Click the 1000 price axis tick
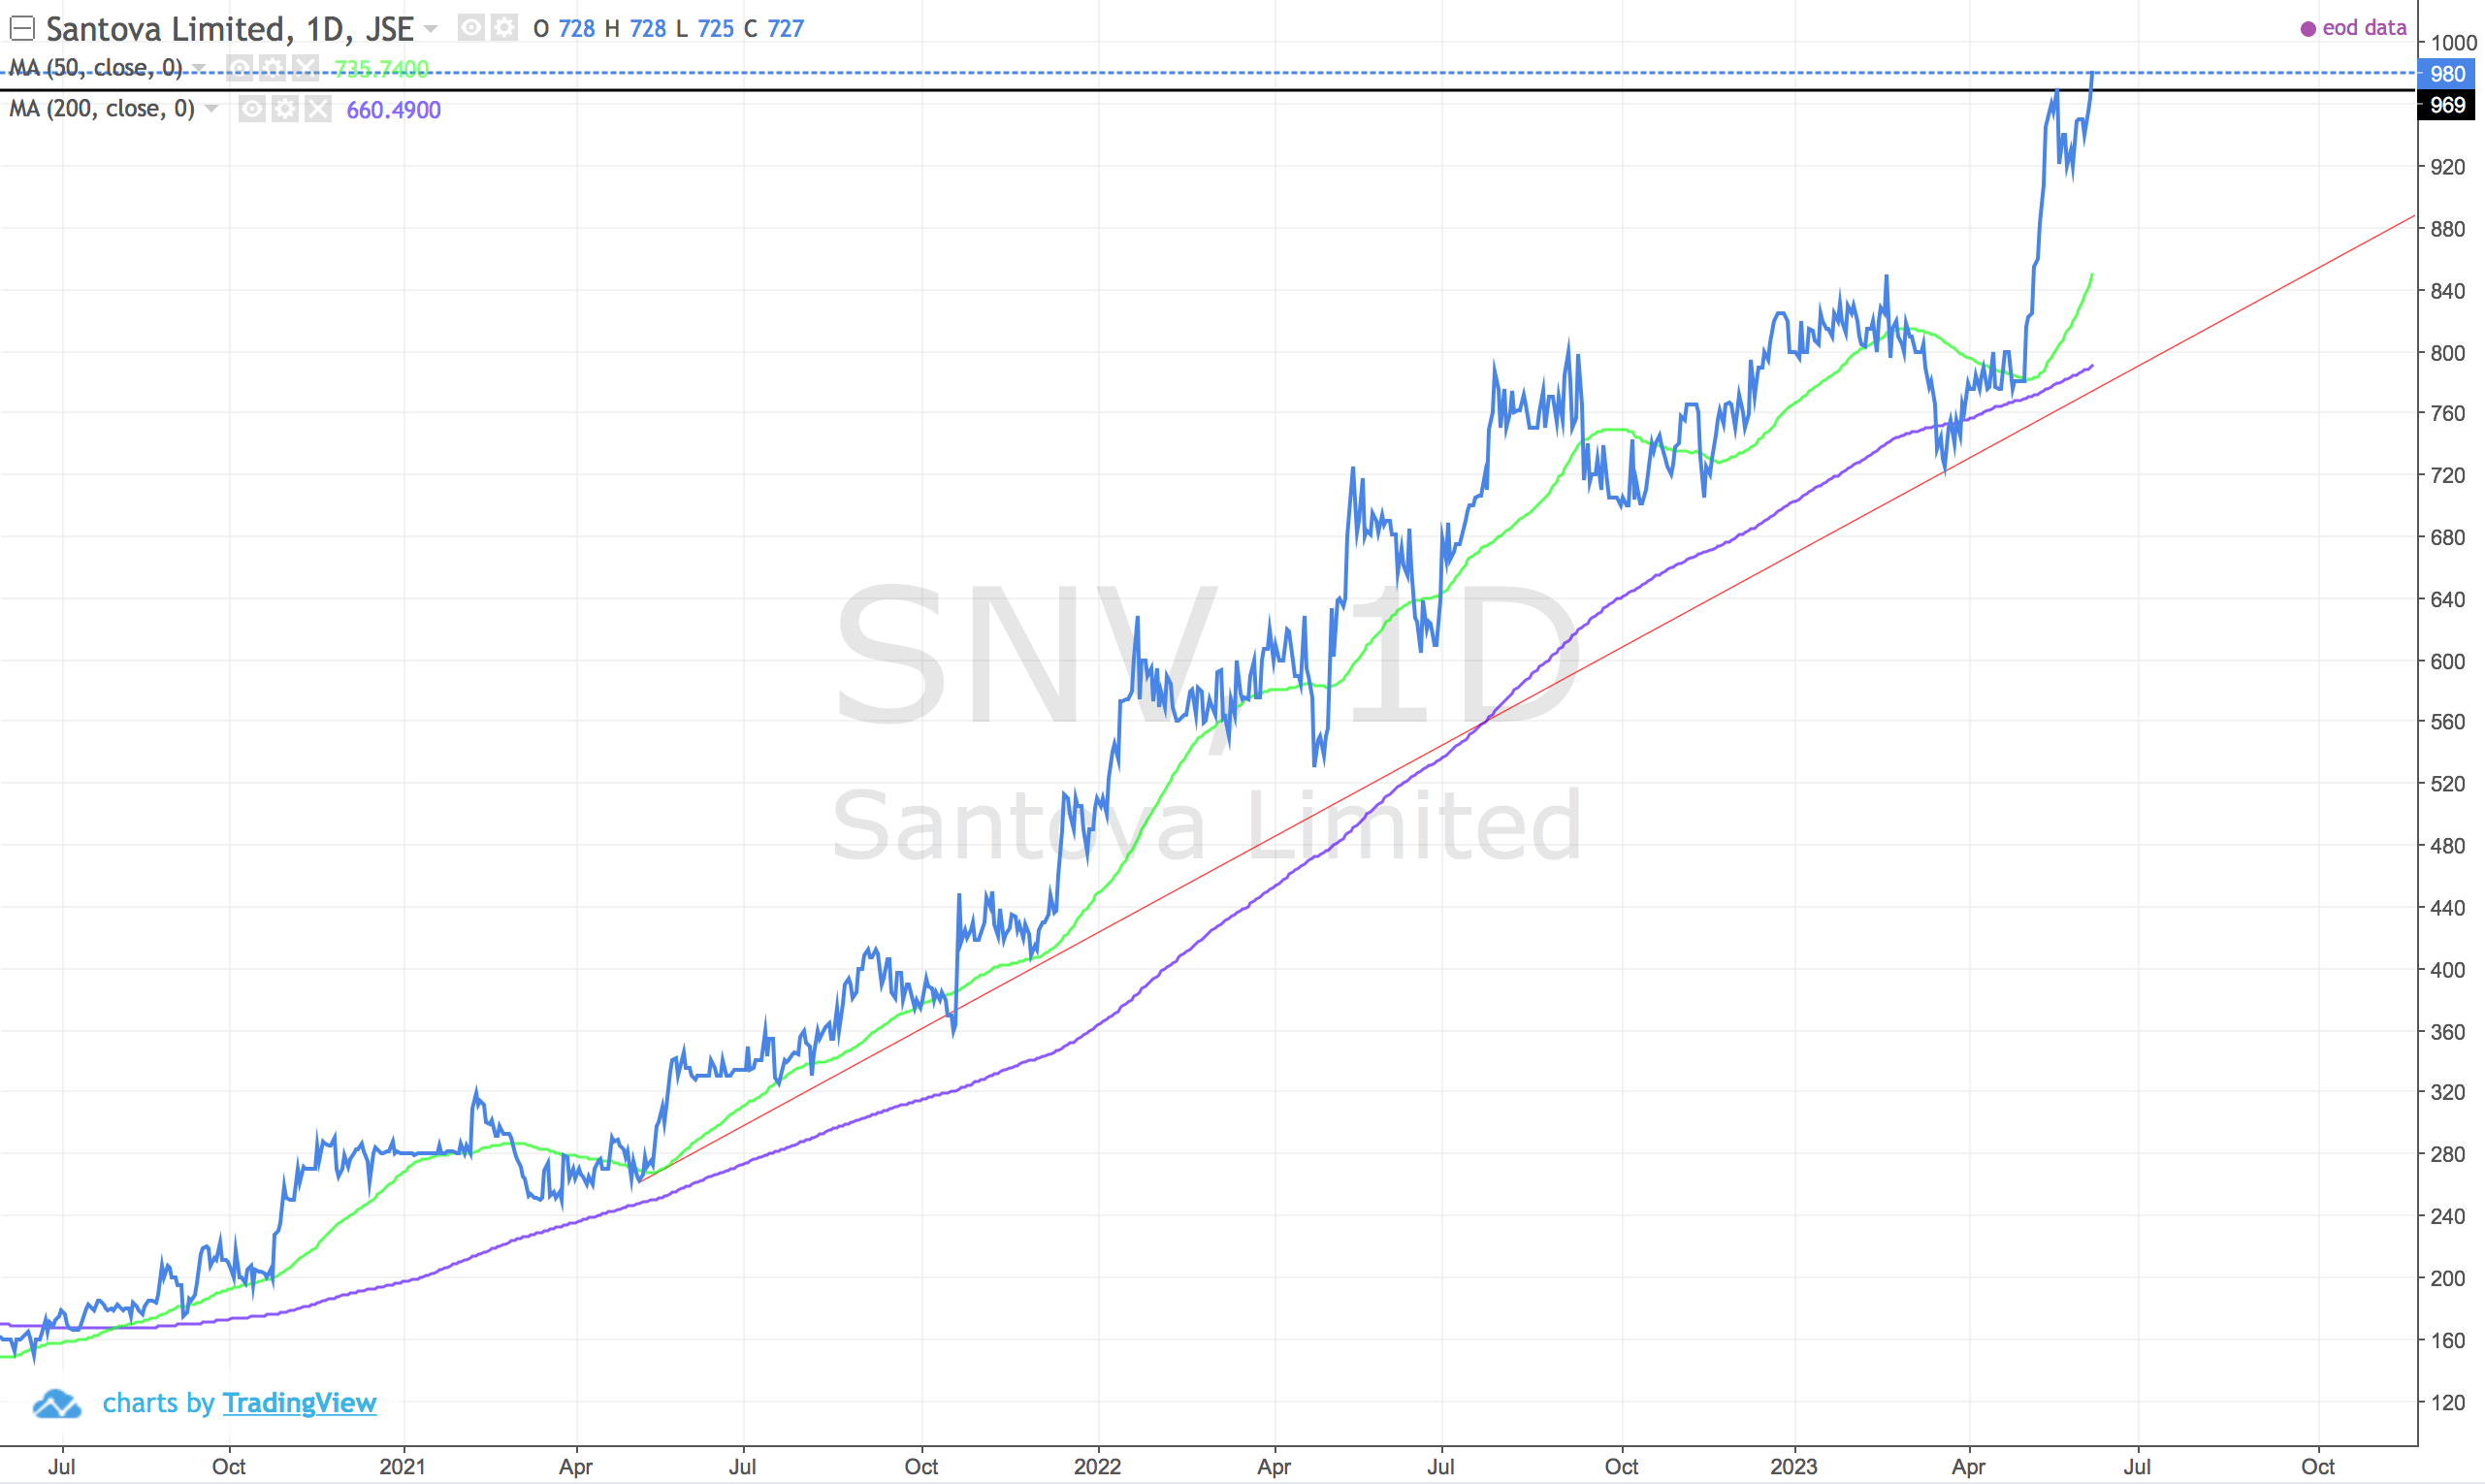The width and height of the screenshot is (2485, 1484). [x=2453, y=43]
